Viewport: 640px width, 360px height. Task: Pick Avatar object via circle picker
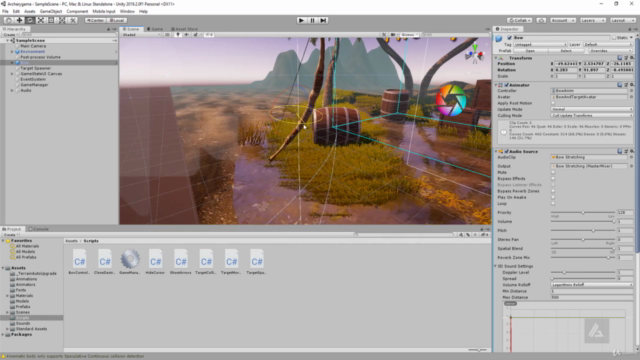click(631, 97)
